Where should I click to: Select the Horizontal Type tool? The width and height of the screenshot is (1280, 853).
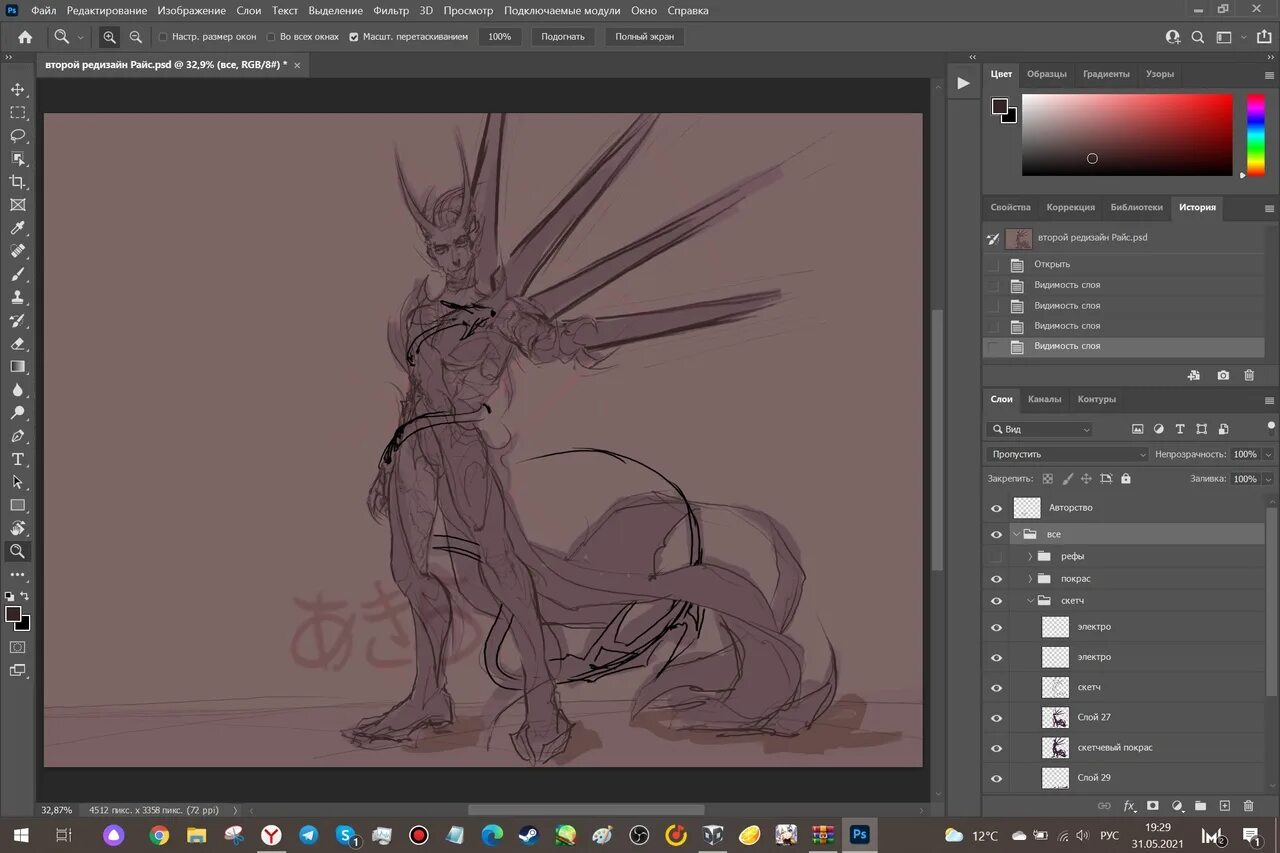(x=18, y=459)
